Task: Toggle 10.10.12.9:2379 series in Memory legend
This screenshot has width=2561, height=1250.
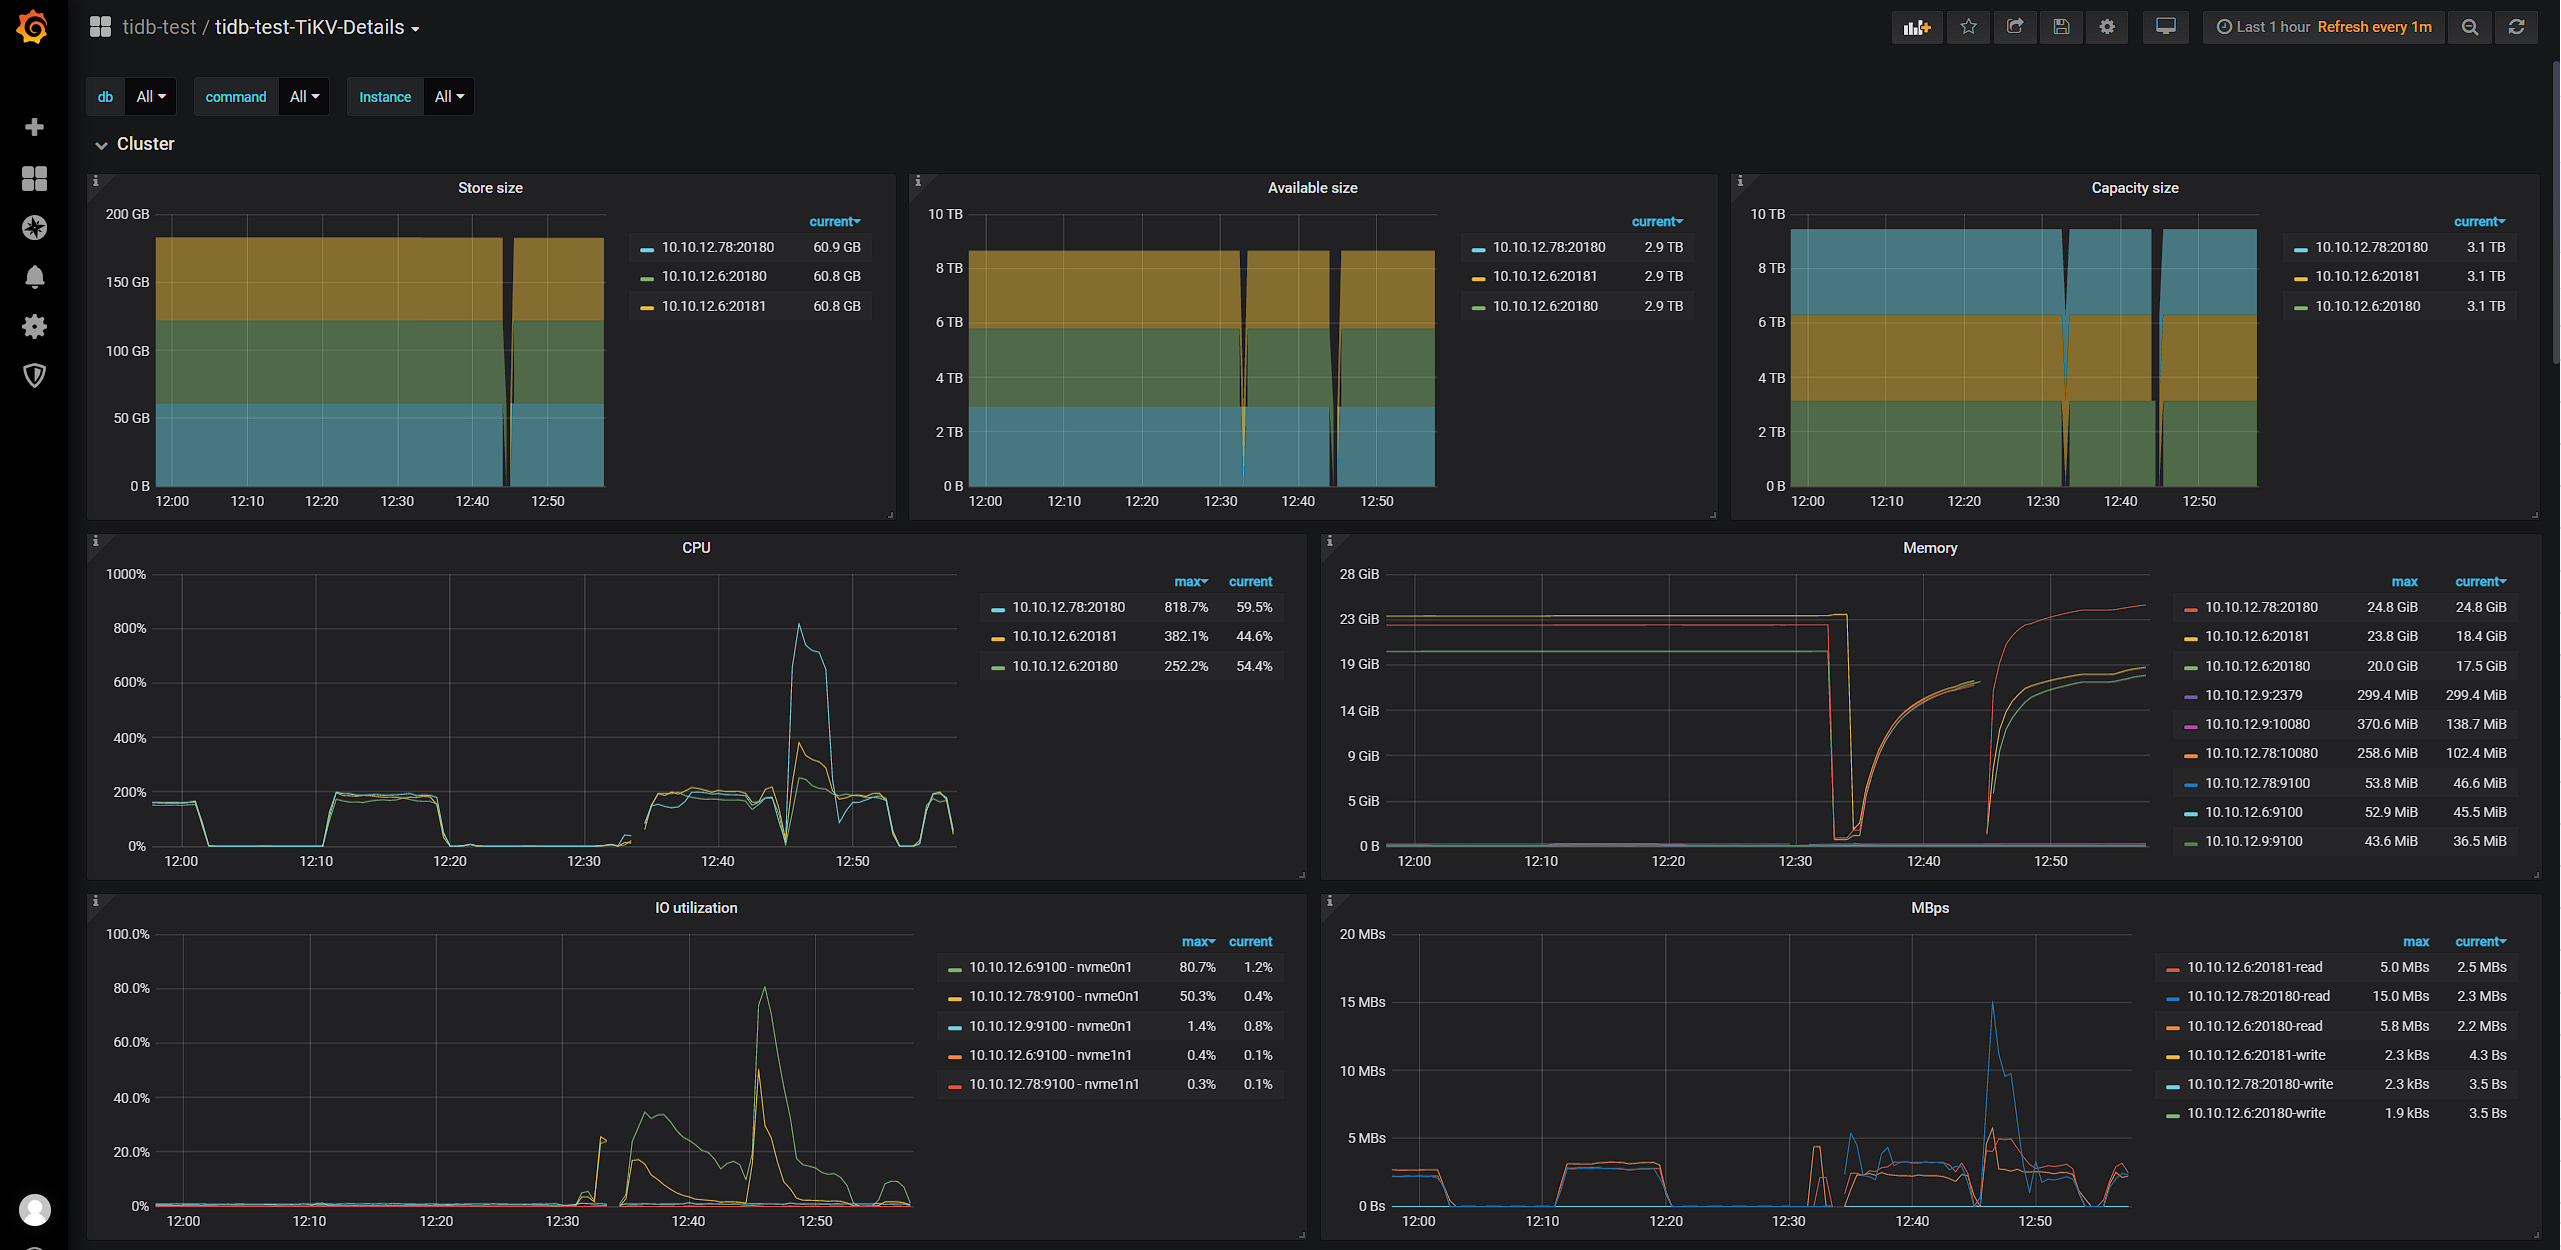Action: coord(2253,695)
